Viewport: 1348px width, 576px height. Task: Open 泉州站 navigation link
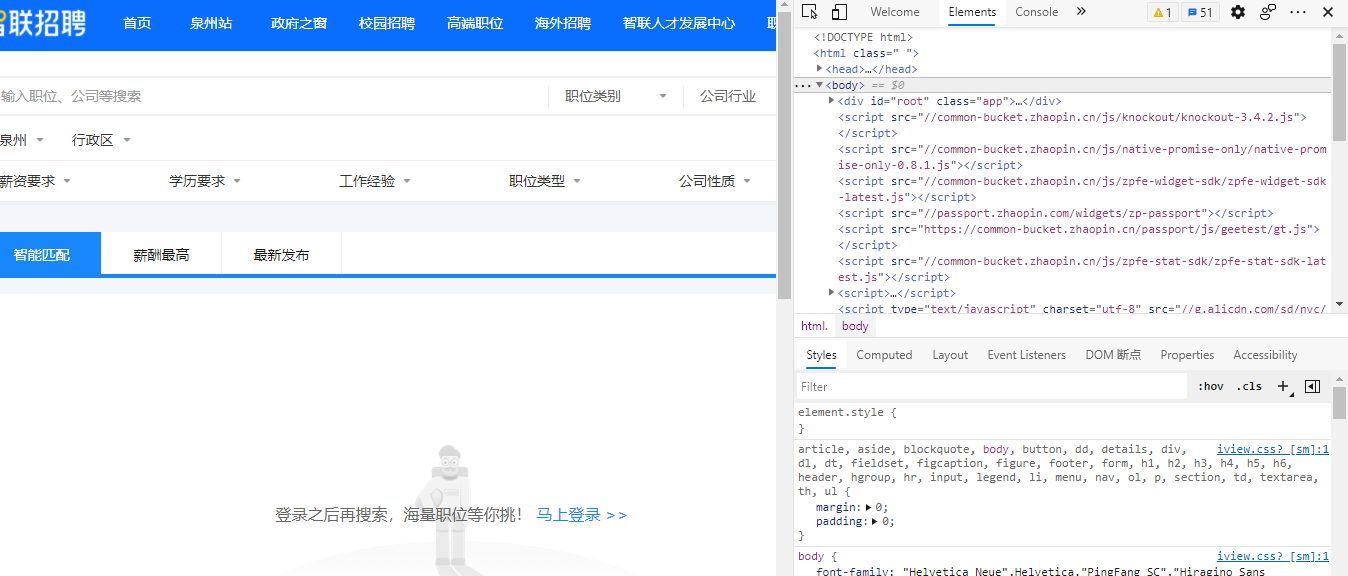click(x=211, y=23)
